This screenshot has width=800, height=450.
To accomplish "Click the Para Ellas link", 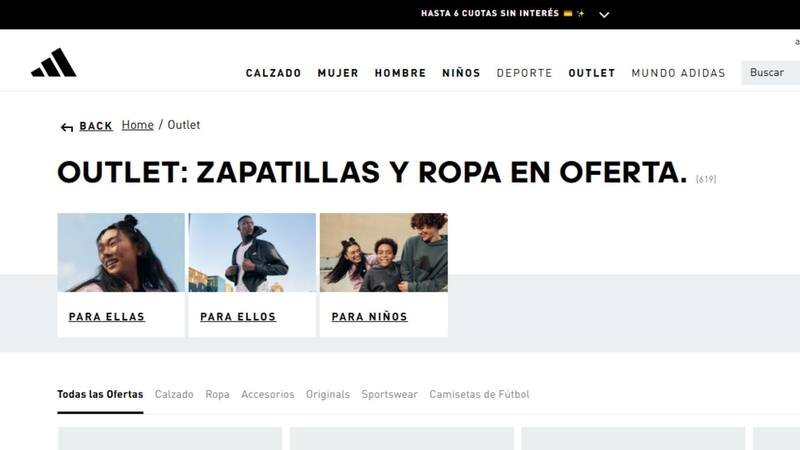I will click(106, 317).
